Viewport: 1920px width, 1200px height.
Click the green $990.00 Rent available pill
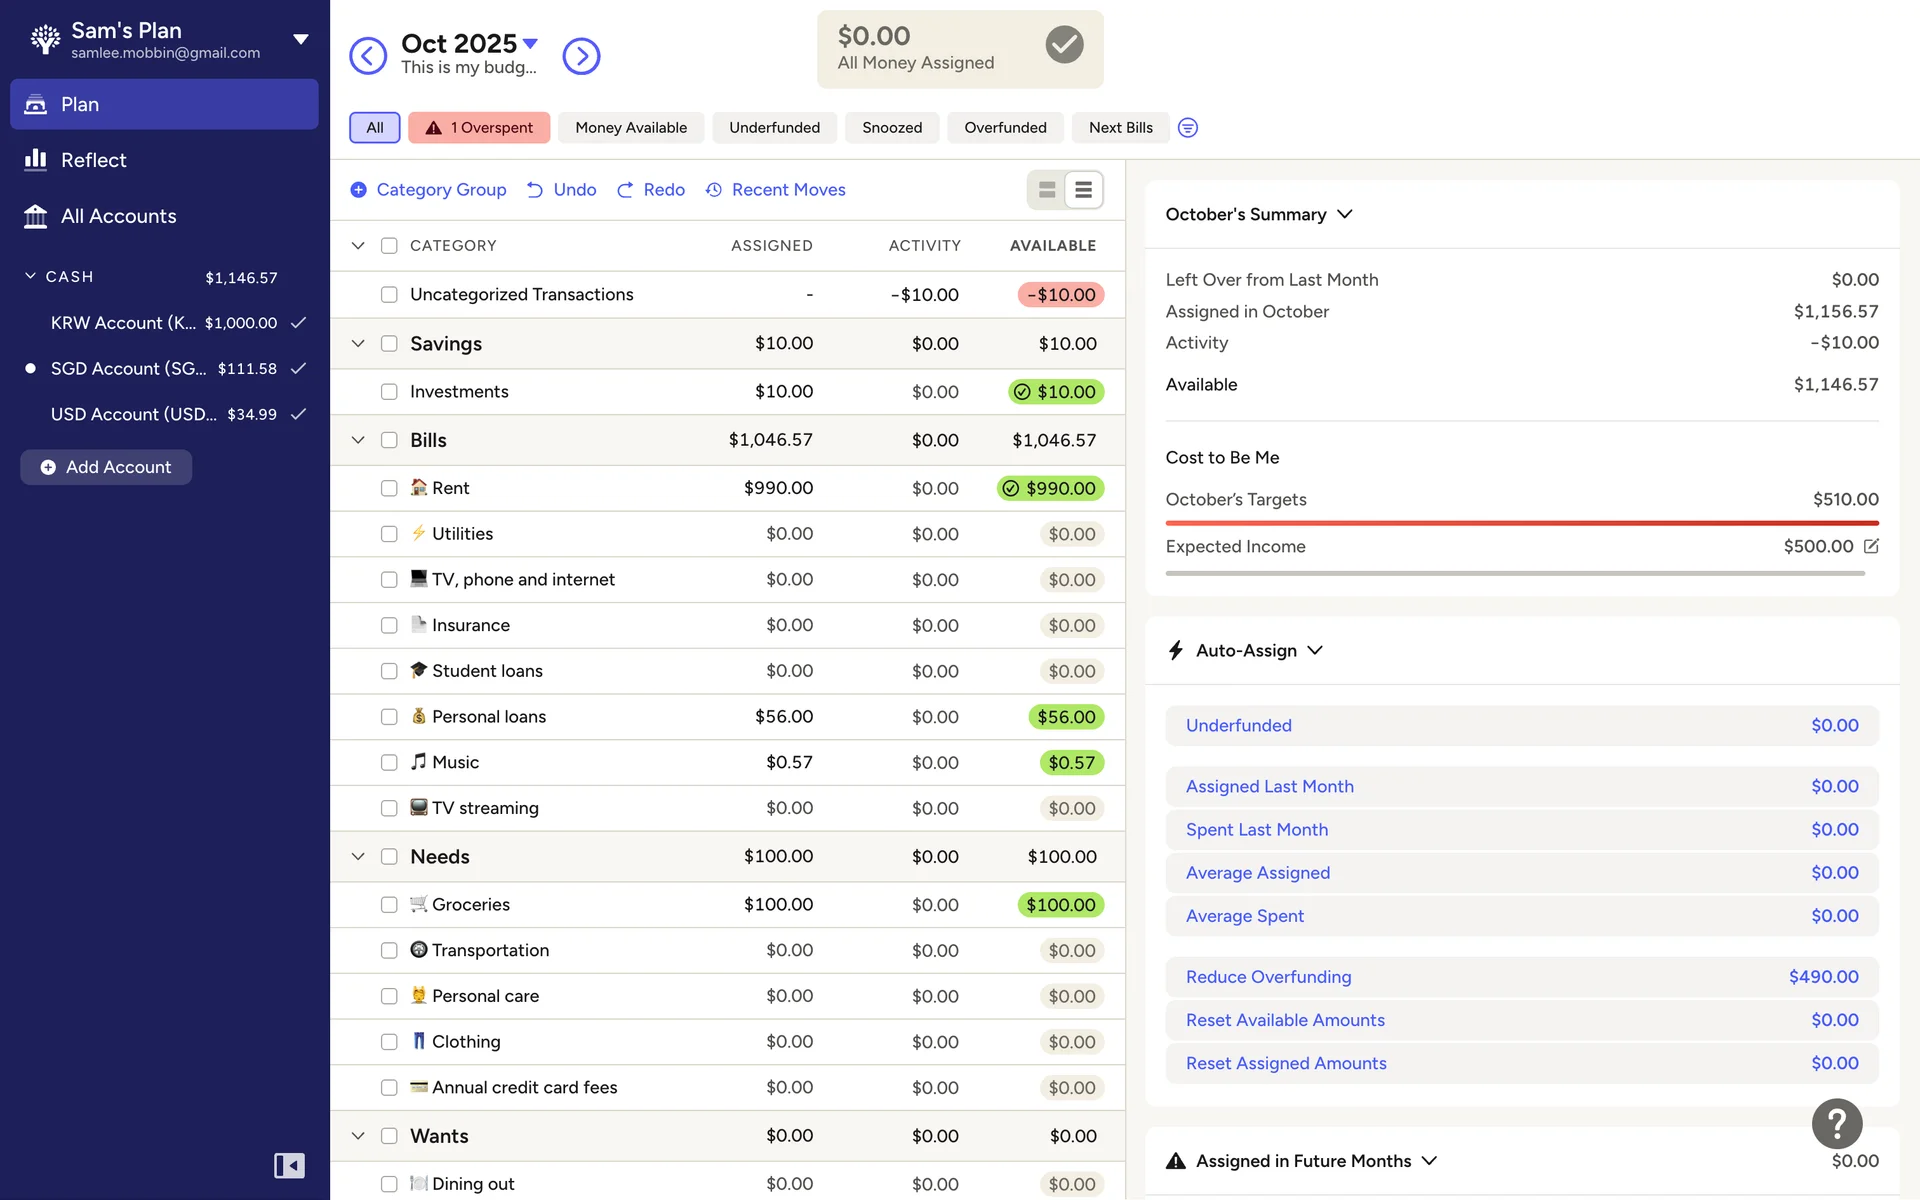point(1050,488)
